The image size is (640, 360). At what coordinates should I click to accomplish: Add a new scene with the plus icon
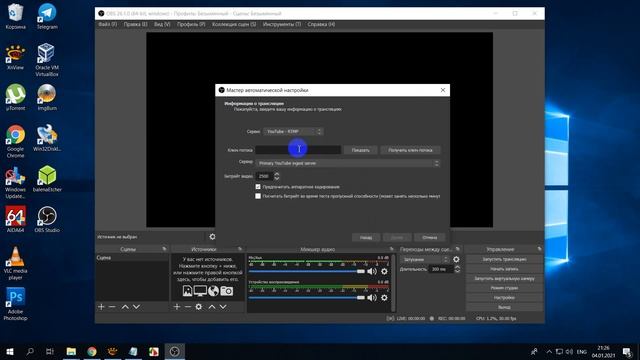(x=101, y=307)
